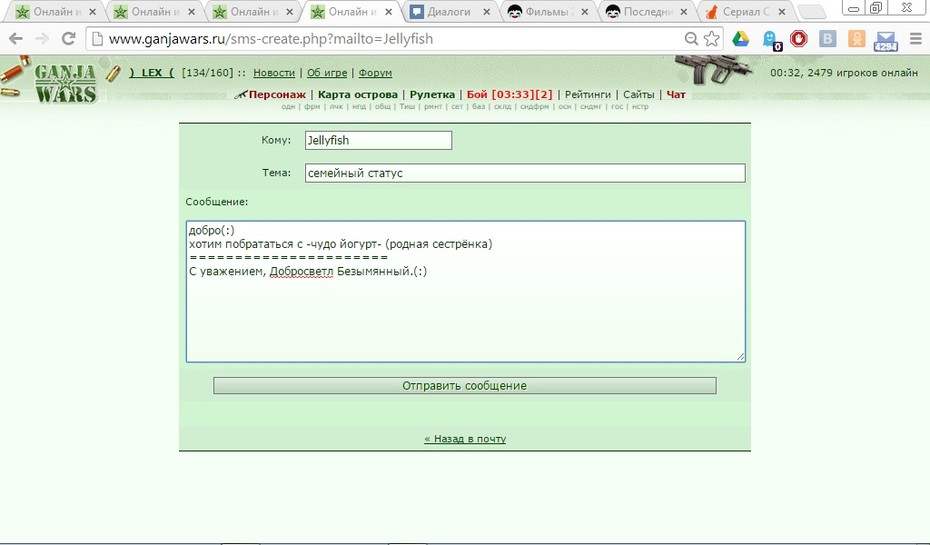Open Карта острова menu item

(358, 94)
